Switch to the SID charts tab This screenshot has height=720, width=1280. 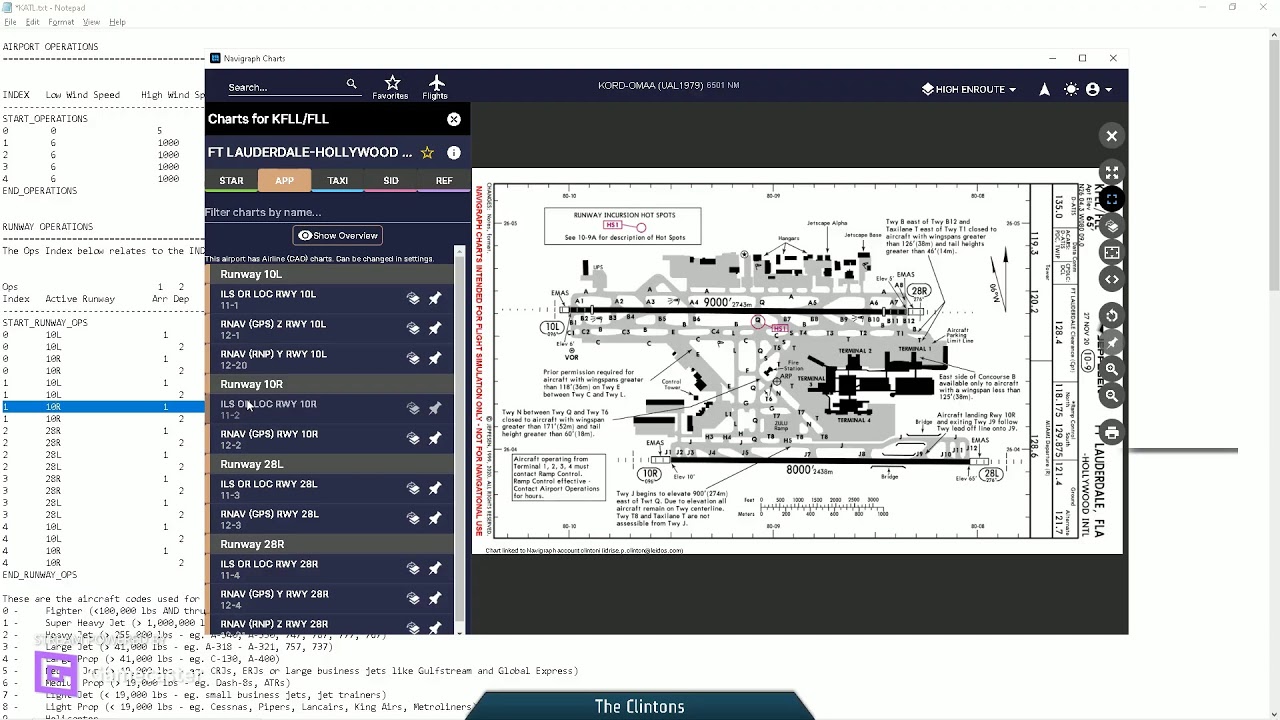tap(391, 181)
